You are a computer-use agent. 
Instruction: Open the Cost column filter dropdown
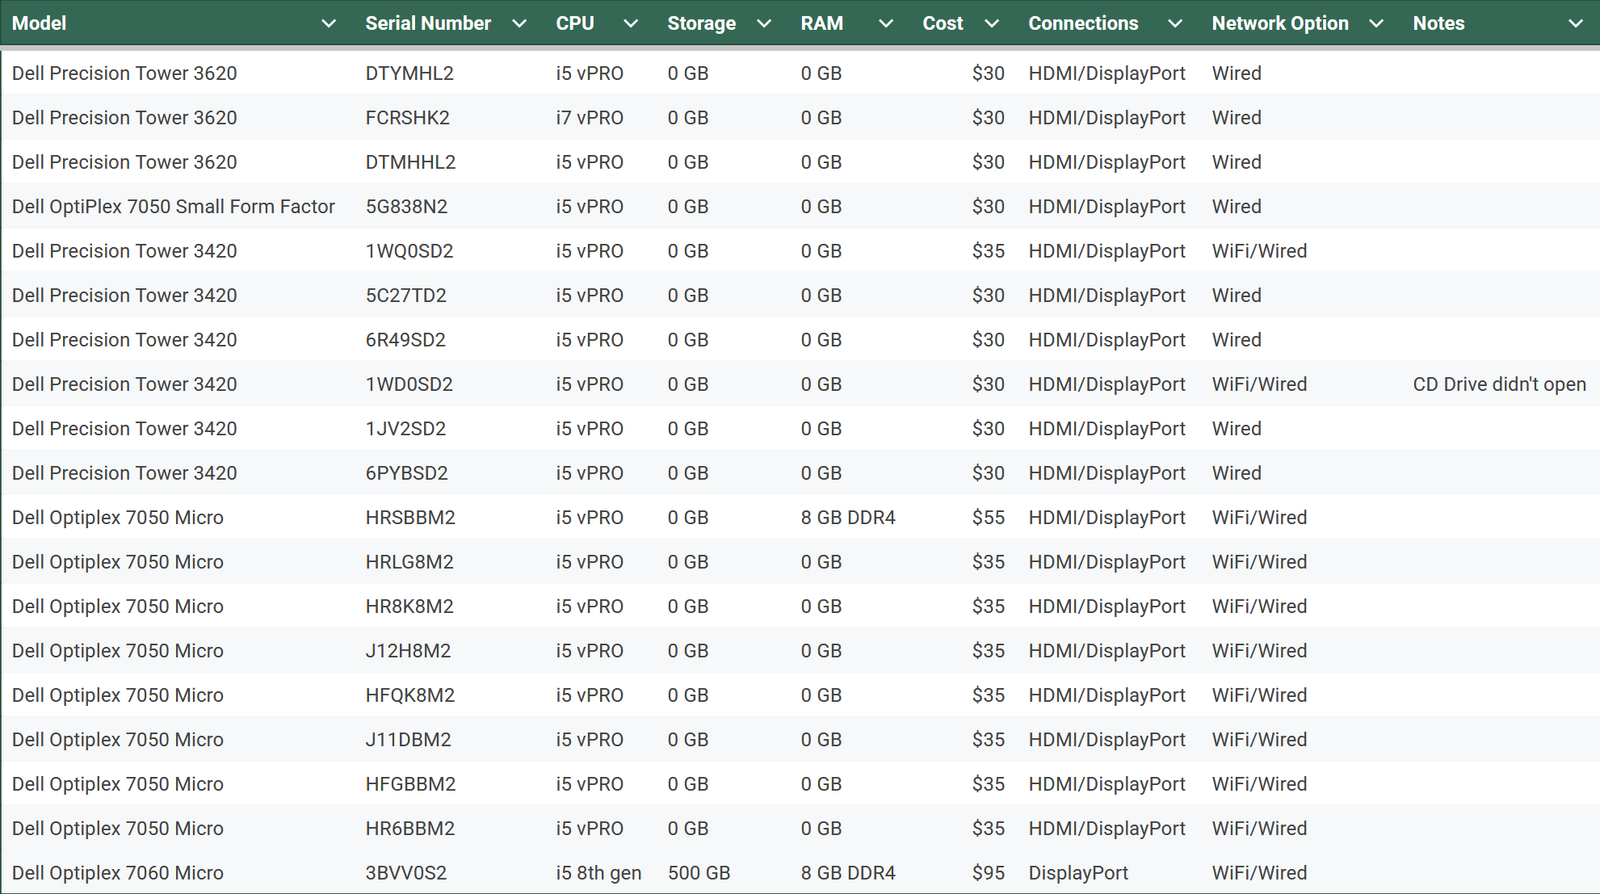point(992,24)
